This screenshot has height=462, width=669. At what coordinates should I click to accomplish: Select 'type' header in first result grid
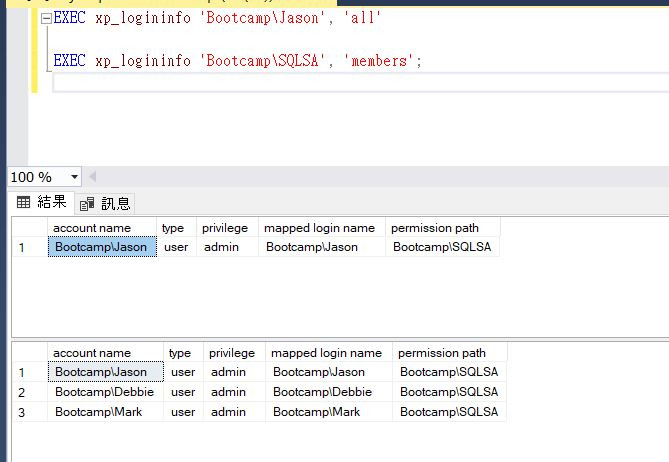(177, 228)
